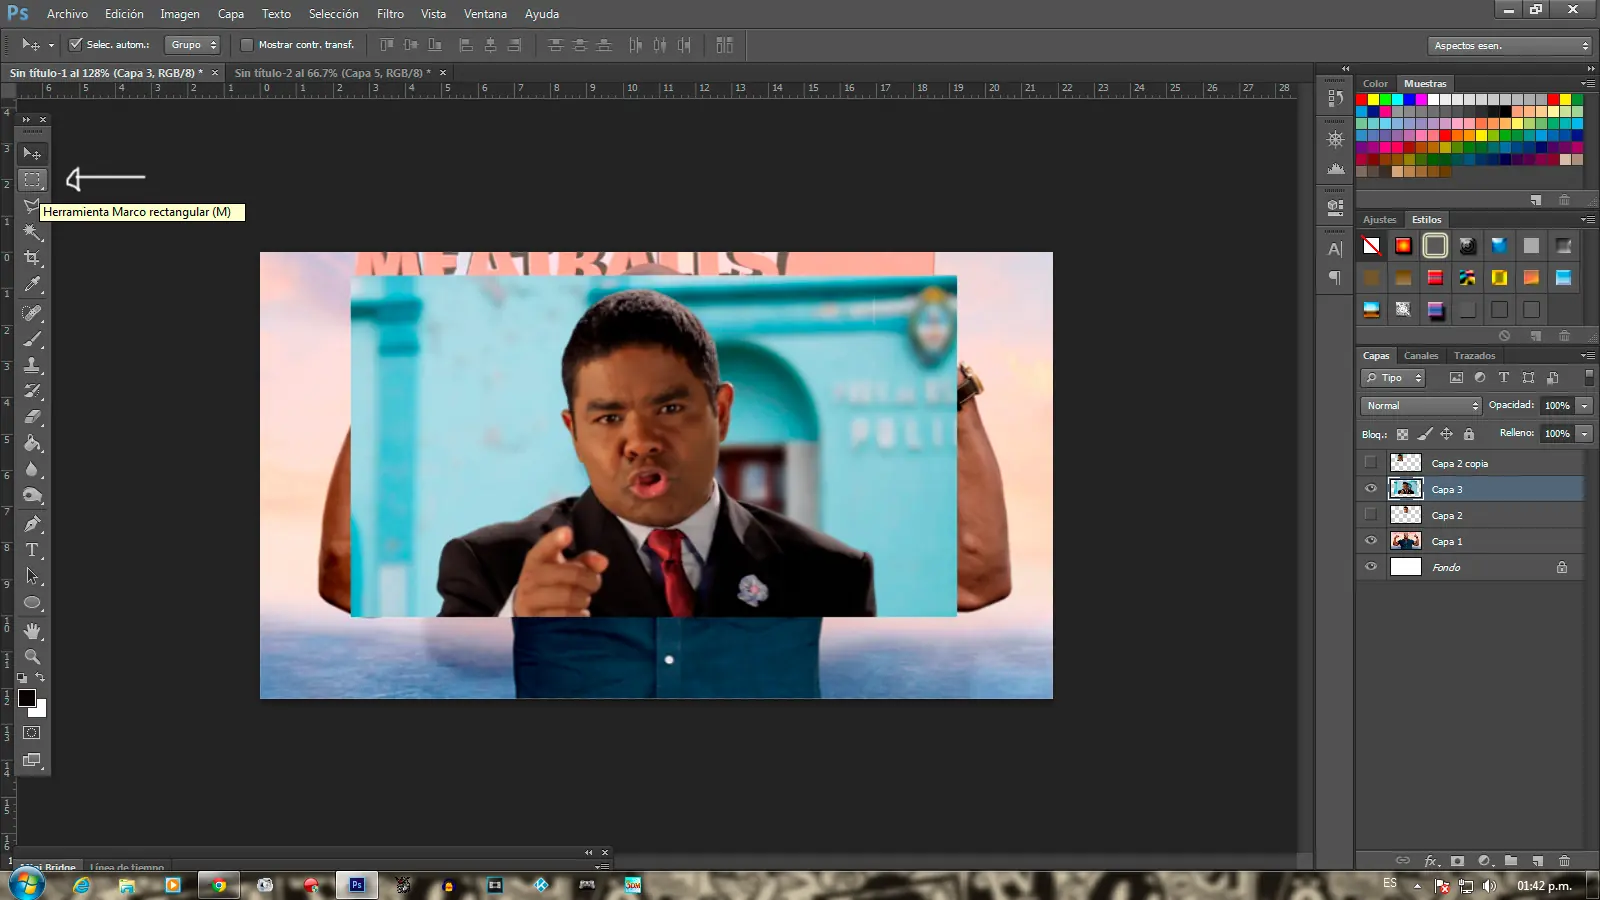Open the Aspectos esen. workspace dropdown
Viewport: 1600px width, 900px height.
pos(1509,46)
